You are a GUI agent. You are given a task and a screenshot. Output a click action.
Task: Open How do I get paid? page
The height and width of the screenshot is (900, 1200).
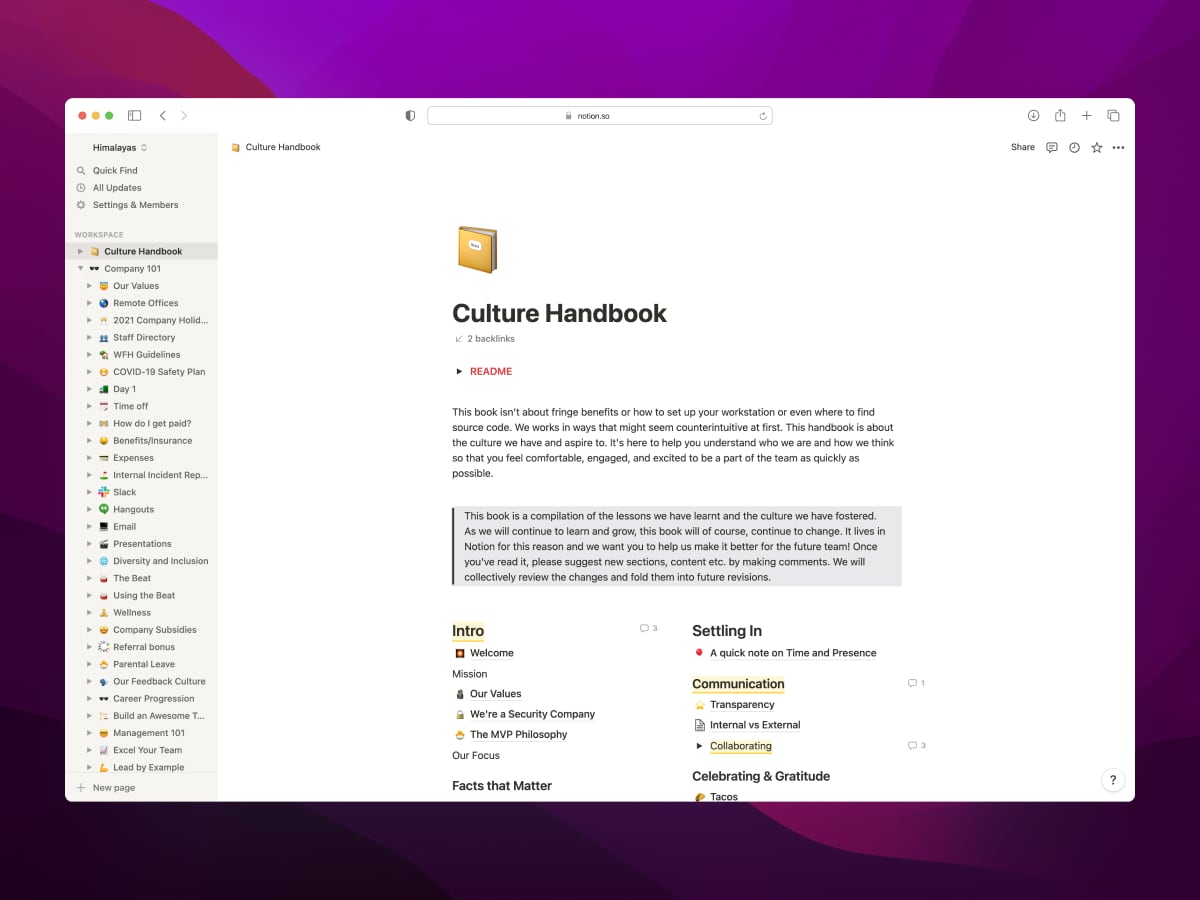pyautogui.click(x=152, y=423)
